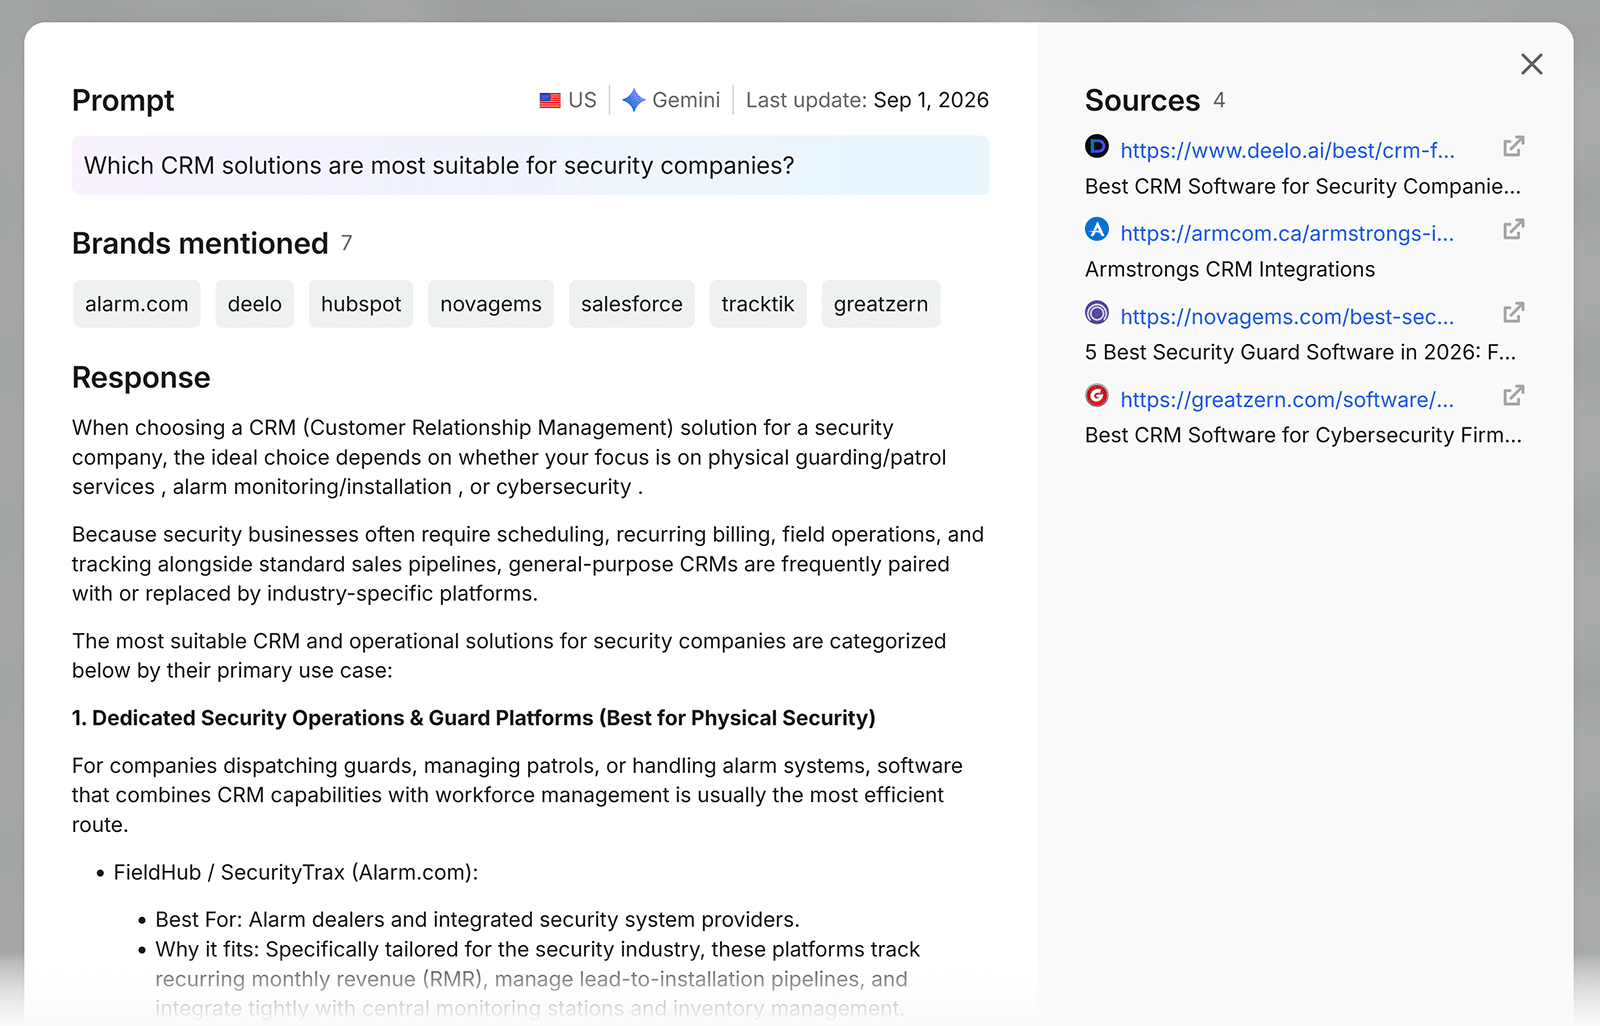Close the prompt details dialog
1600x1026 pixels.
pos(1531,64)
